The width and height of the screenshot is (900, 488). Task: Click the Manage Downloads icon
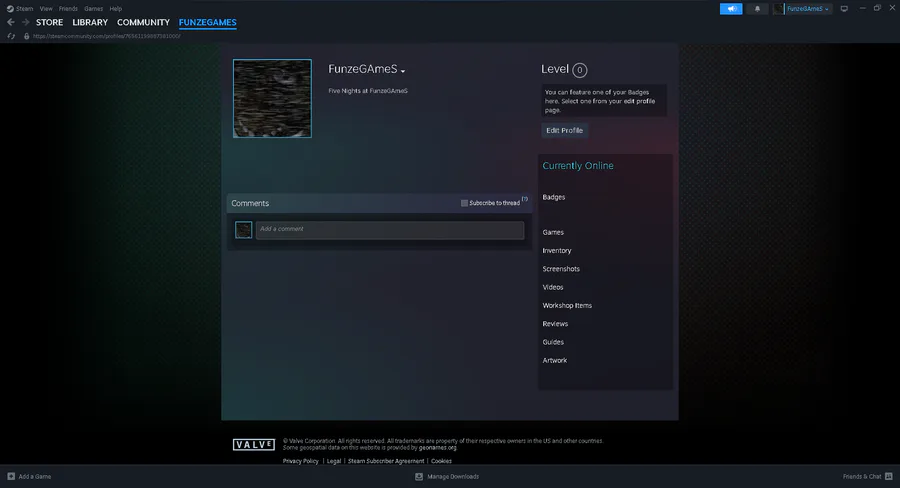click(419, 477)
